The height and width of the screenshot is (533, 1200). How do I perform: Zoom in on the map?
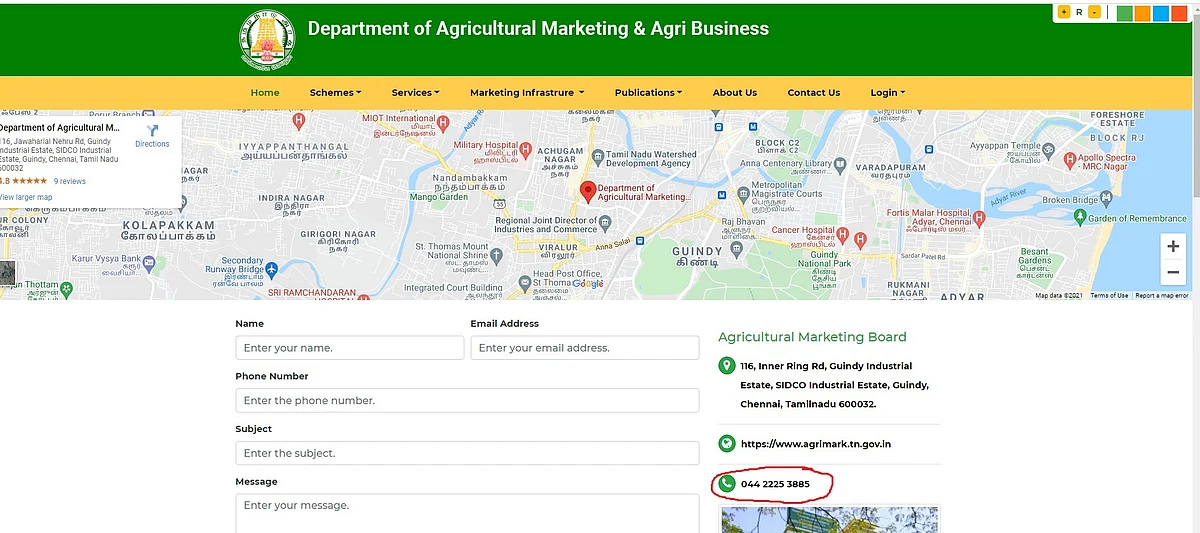pyautogui.click(x=1173, y=246)
